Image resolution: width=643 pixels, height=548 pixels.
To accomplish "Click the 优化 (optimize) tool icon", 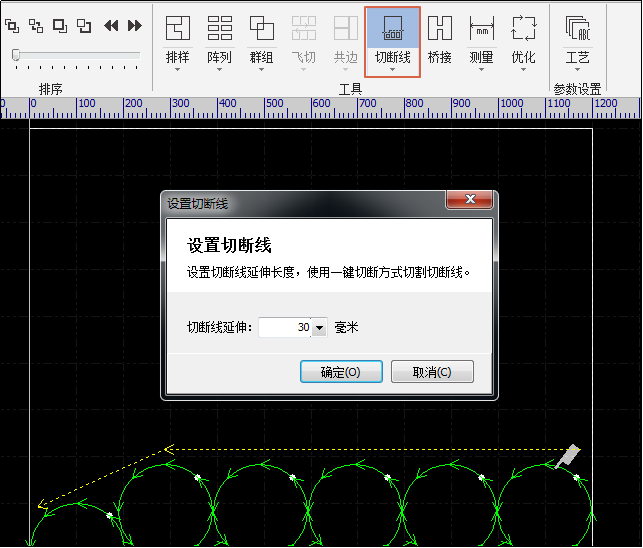I will click(523, 29).
